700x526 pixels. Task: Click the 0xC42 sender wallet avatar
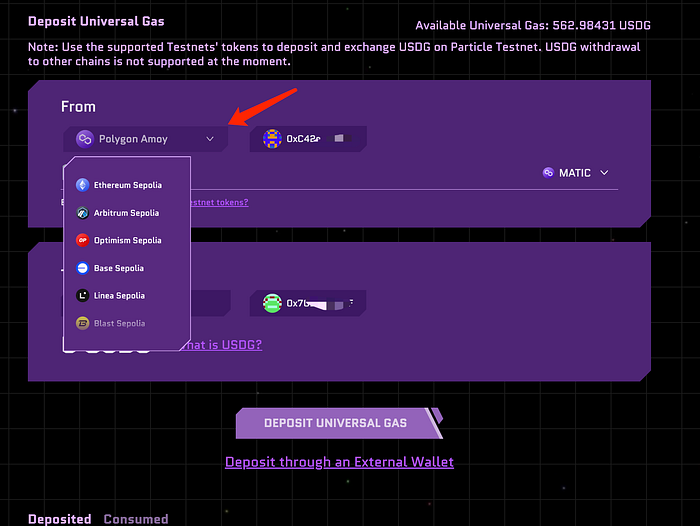pos(272,139)
